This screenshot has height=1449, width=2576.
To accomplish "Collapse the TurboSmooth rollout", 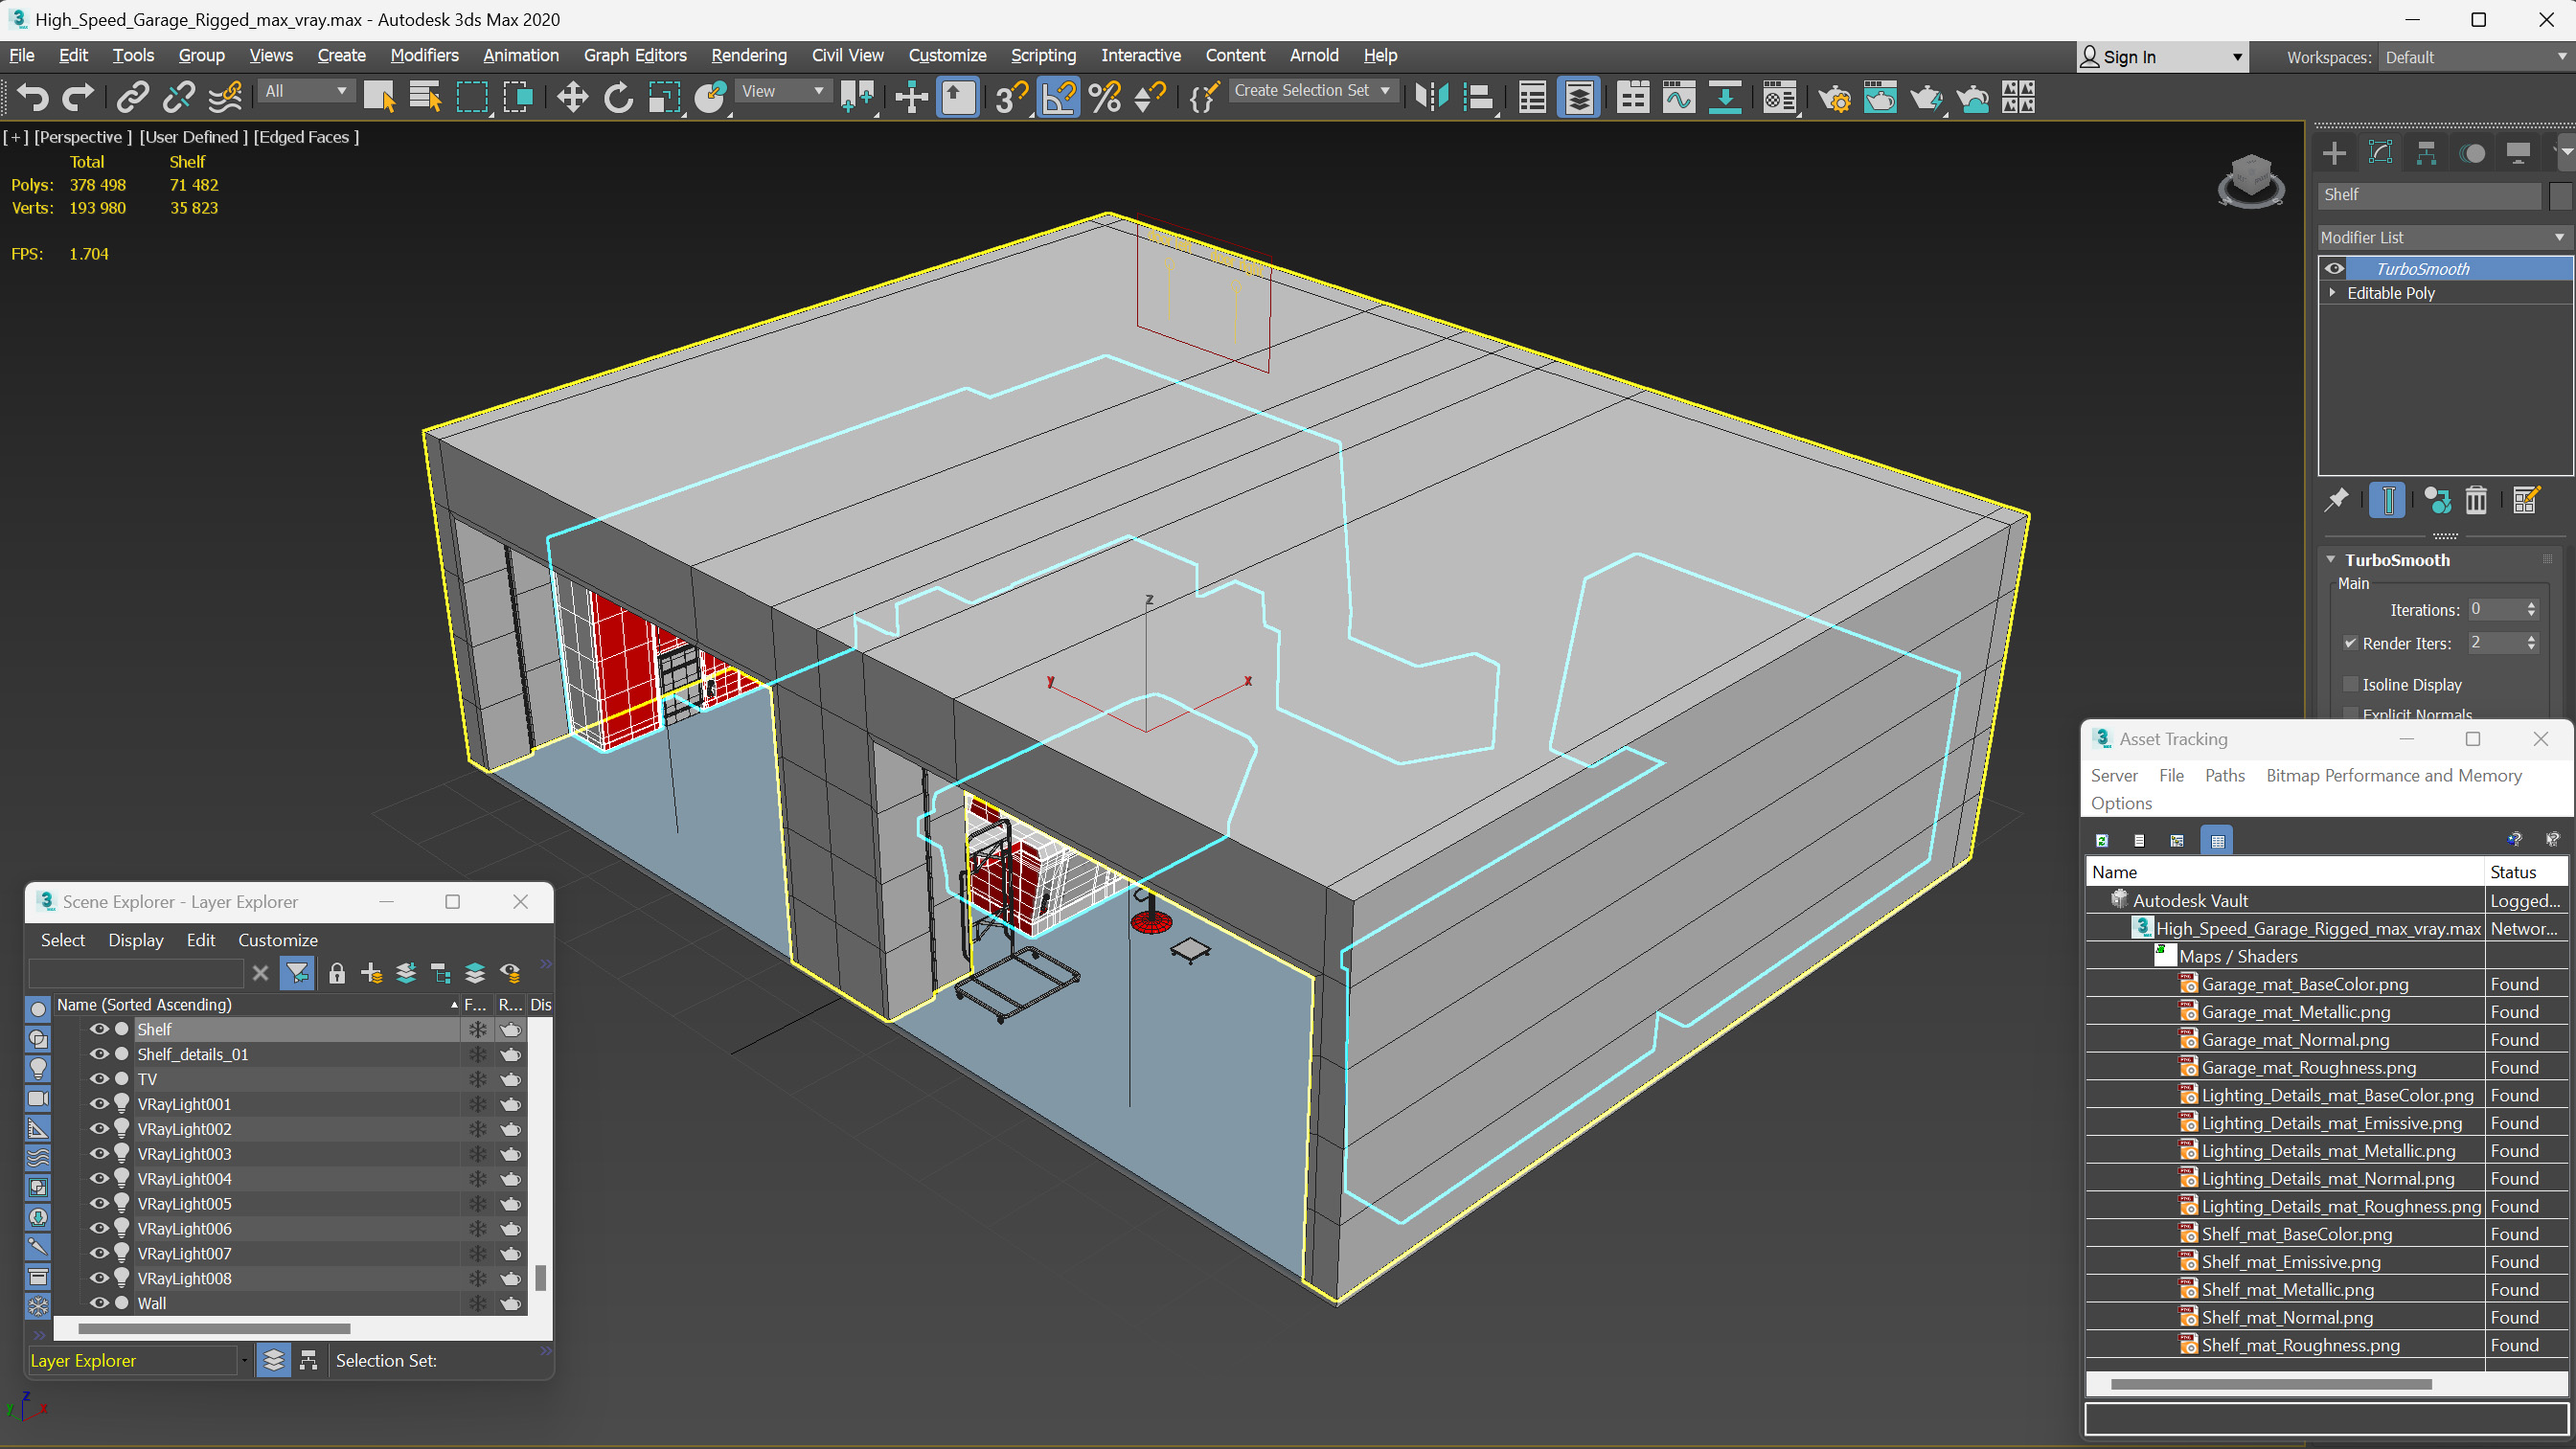I will 2331,560.
